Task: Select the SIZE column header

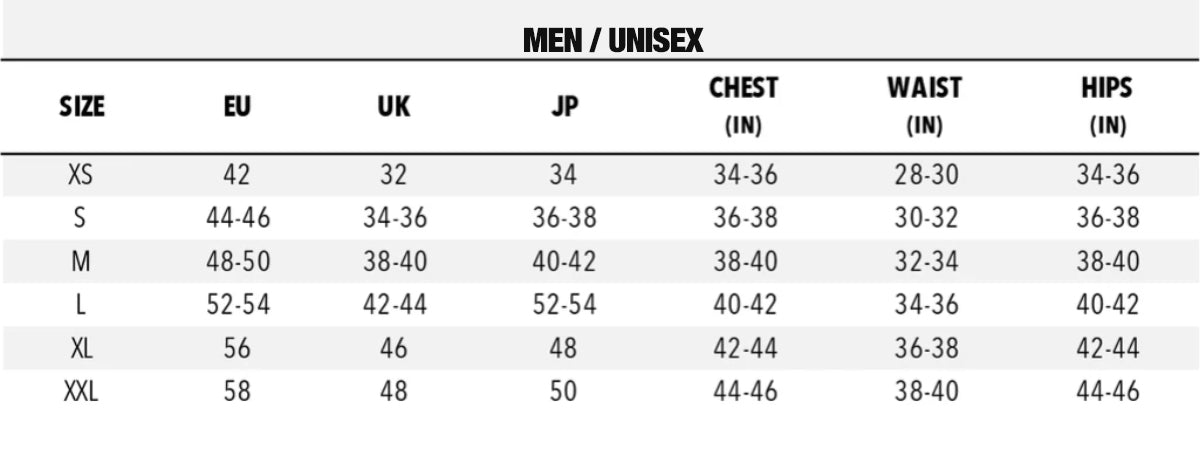Action: (x=82, y=106)
